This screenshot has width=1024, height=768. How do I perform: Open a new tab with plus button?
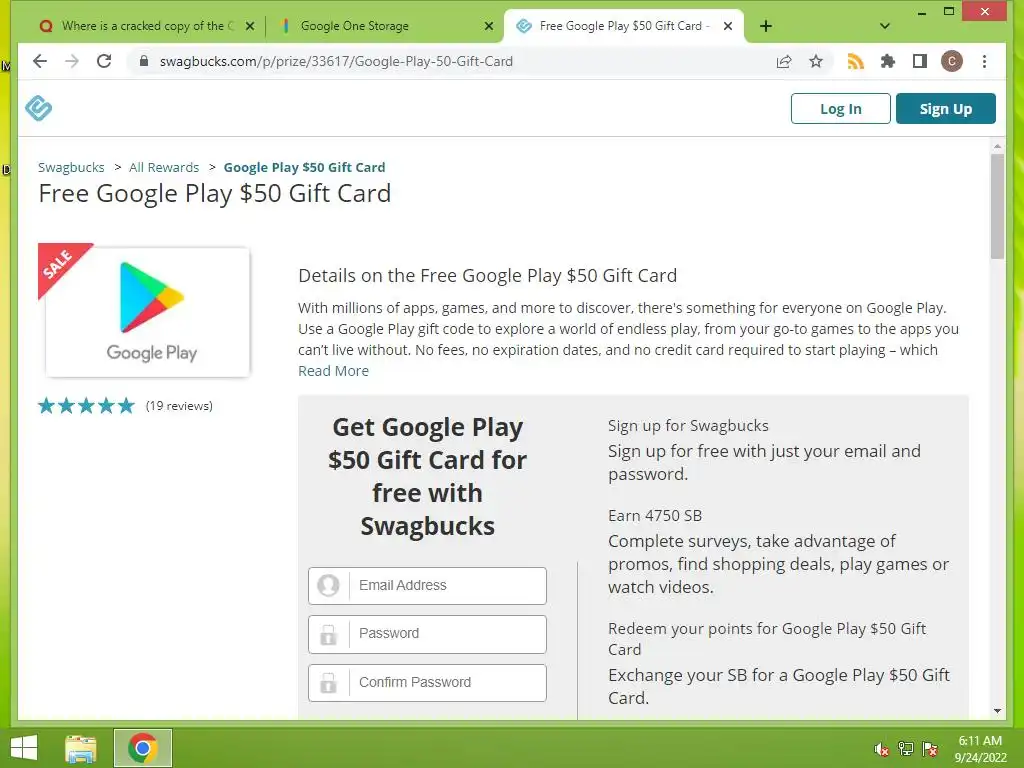(x=766, y=26)
